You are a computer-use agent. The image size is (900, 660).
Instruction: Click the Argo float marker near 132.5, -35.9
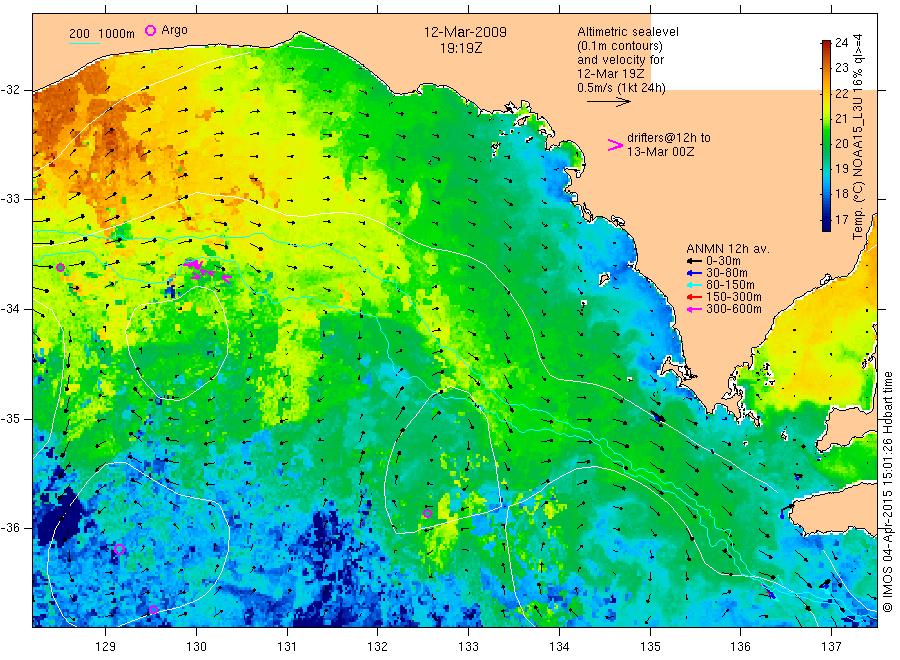tap(428, 514)
